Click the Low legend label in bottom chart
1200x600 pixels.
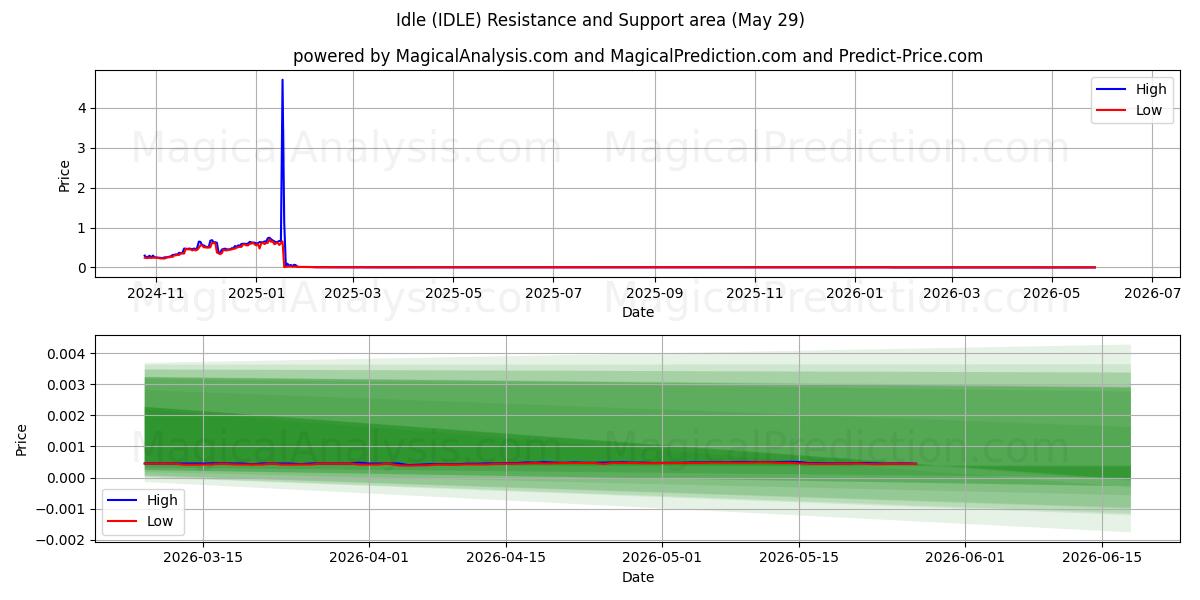[160, 521]
